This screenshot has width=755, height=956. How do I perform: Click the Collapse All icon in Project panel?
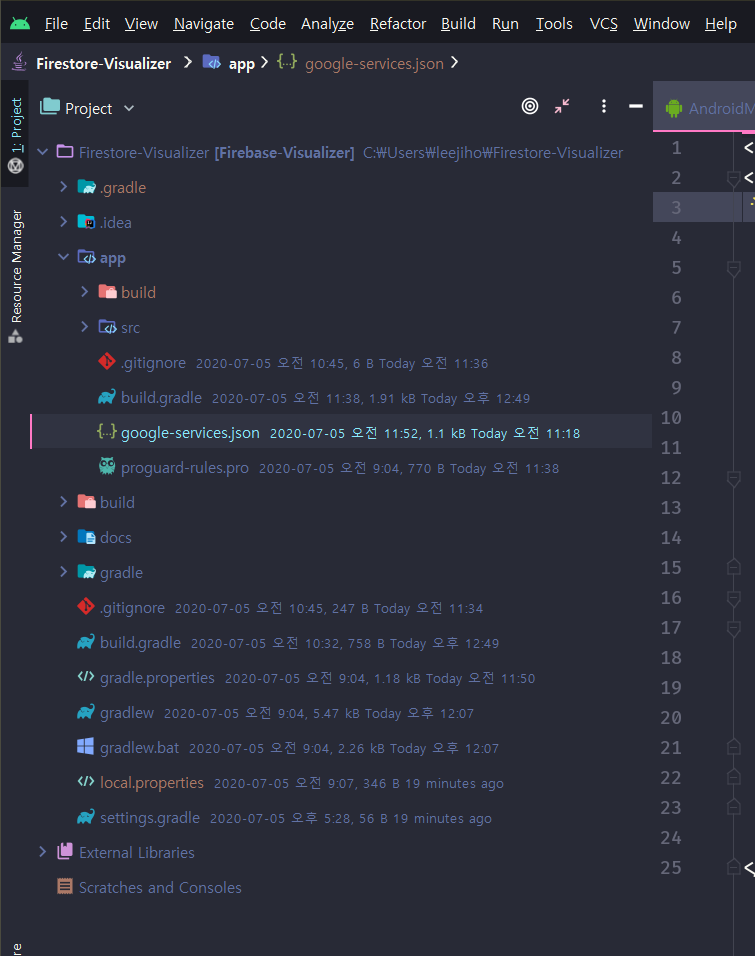(563, 107)
